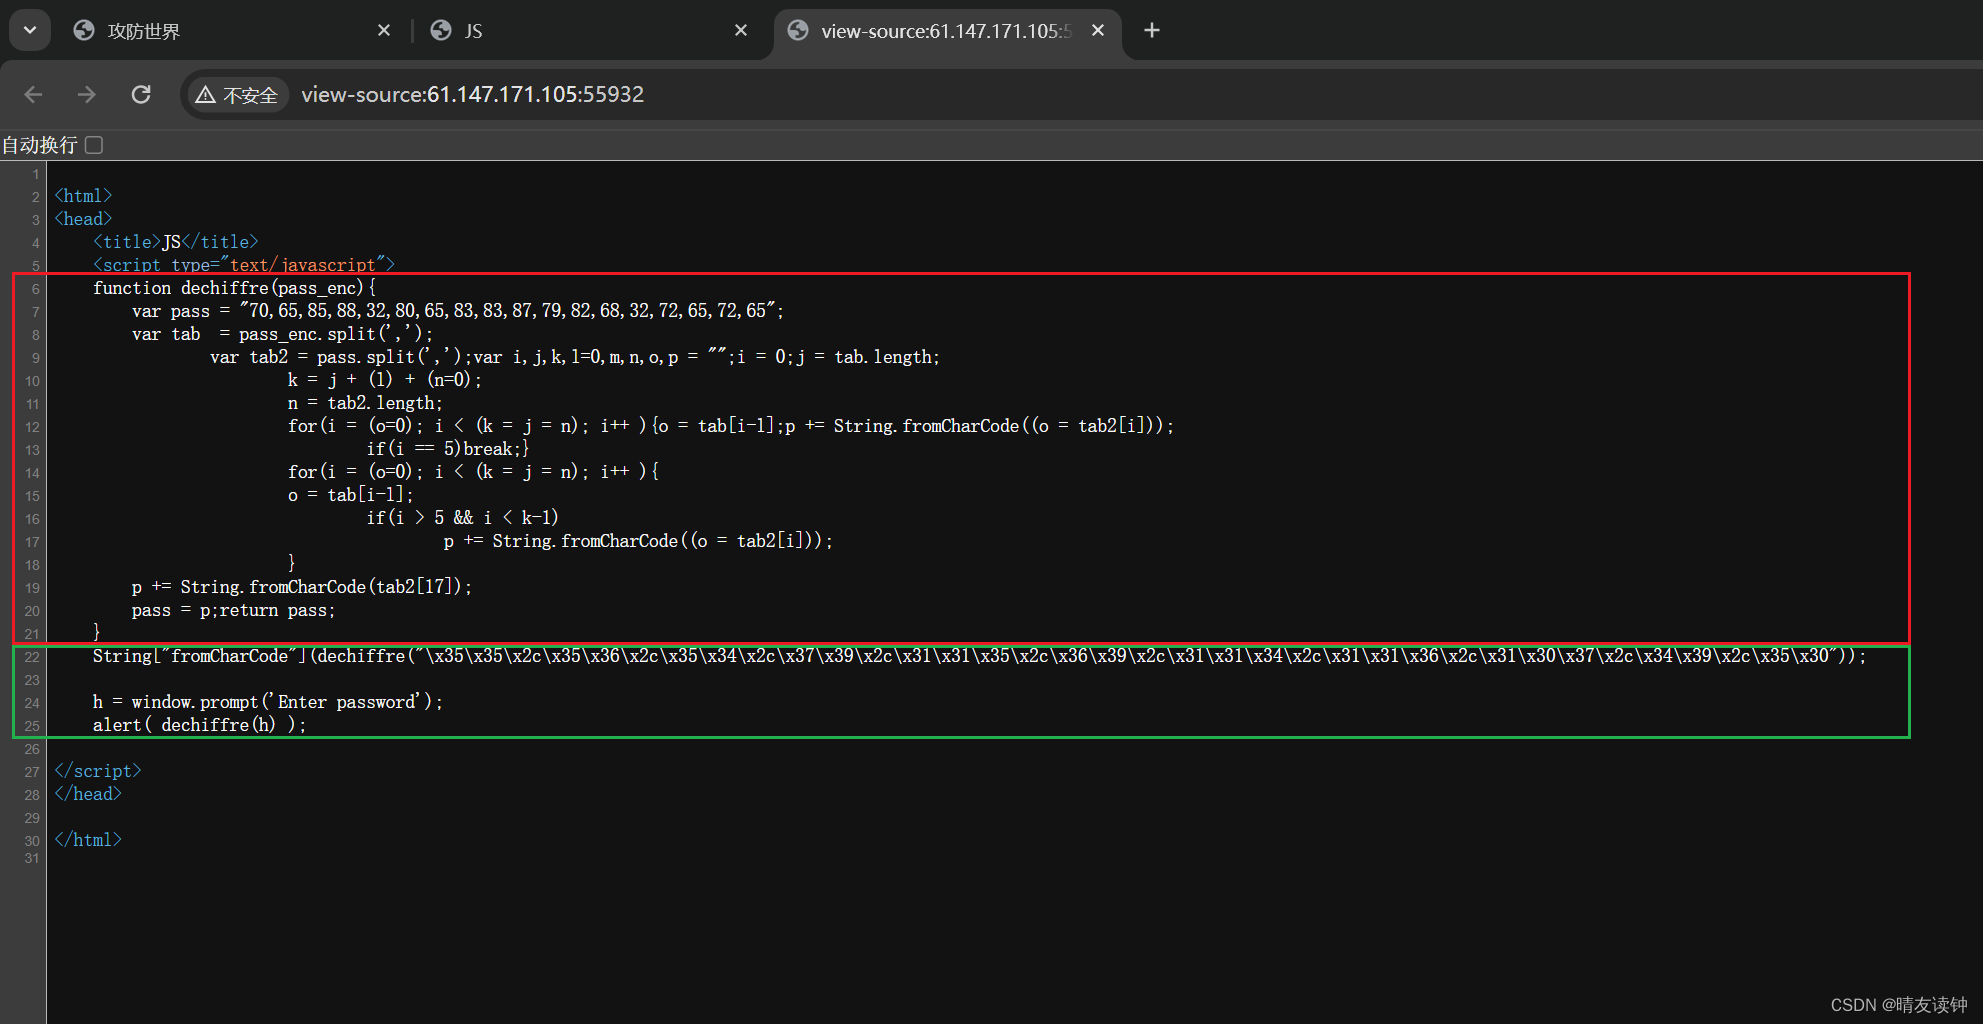Click the forward navigation arrow
Screen dimensions: 1983x1024
point(87,94)
